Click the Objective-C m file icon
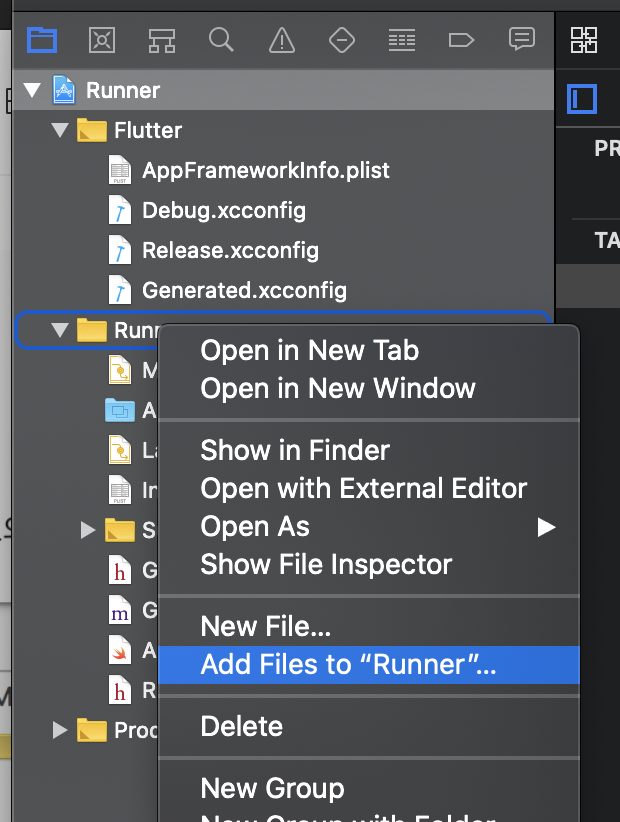This screenshot has height=822, width=620. (120, 610)
